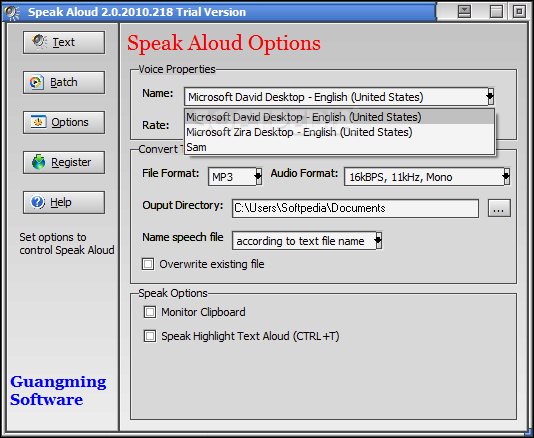Click the Guangming Software link
Viewport: 534px width, 438px height.
pyautogui.click(x=58, y=391)
